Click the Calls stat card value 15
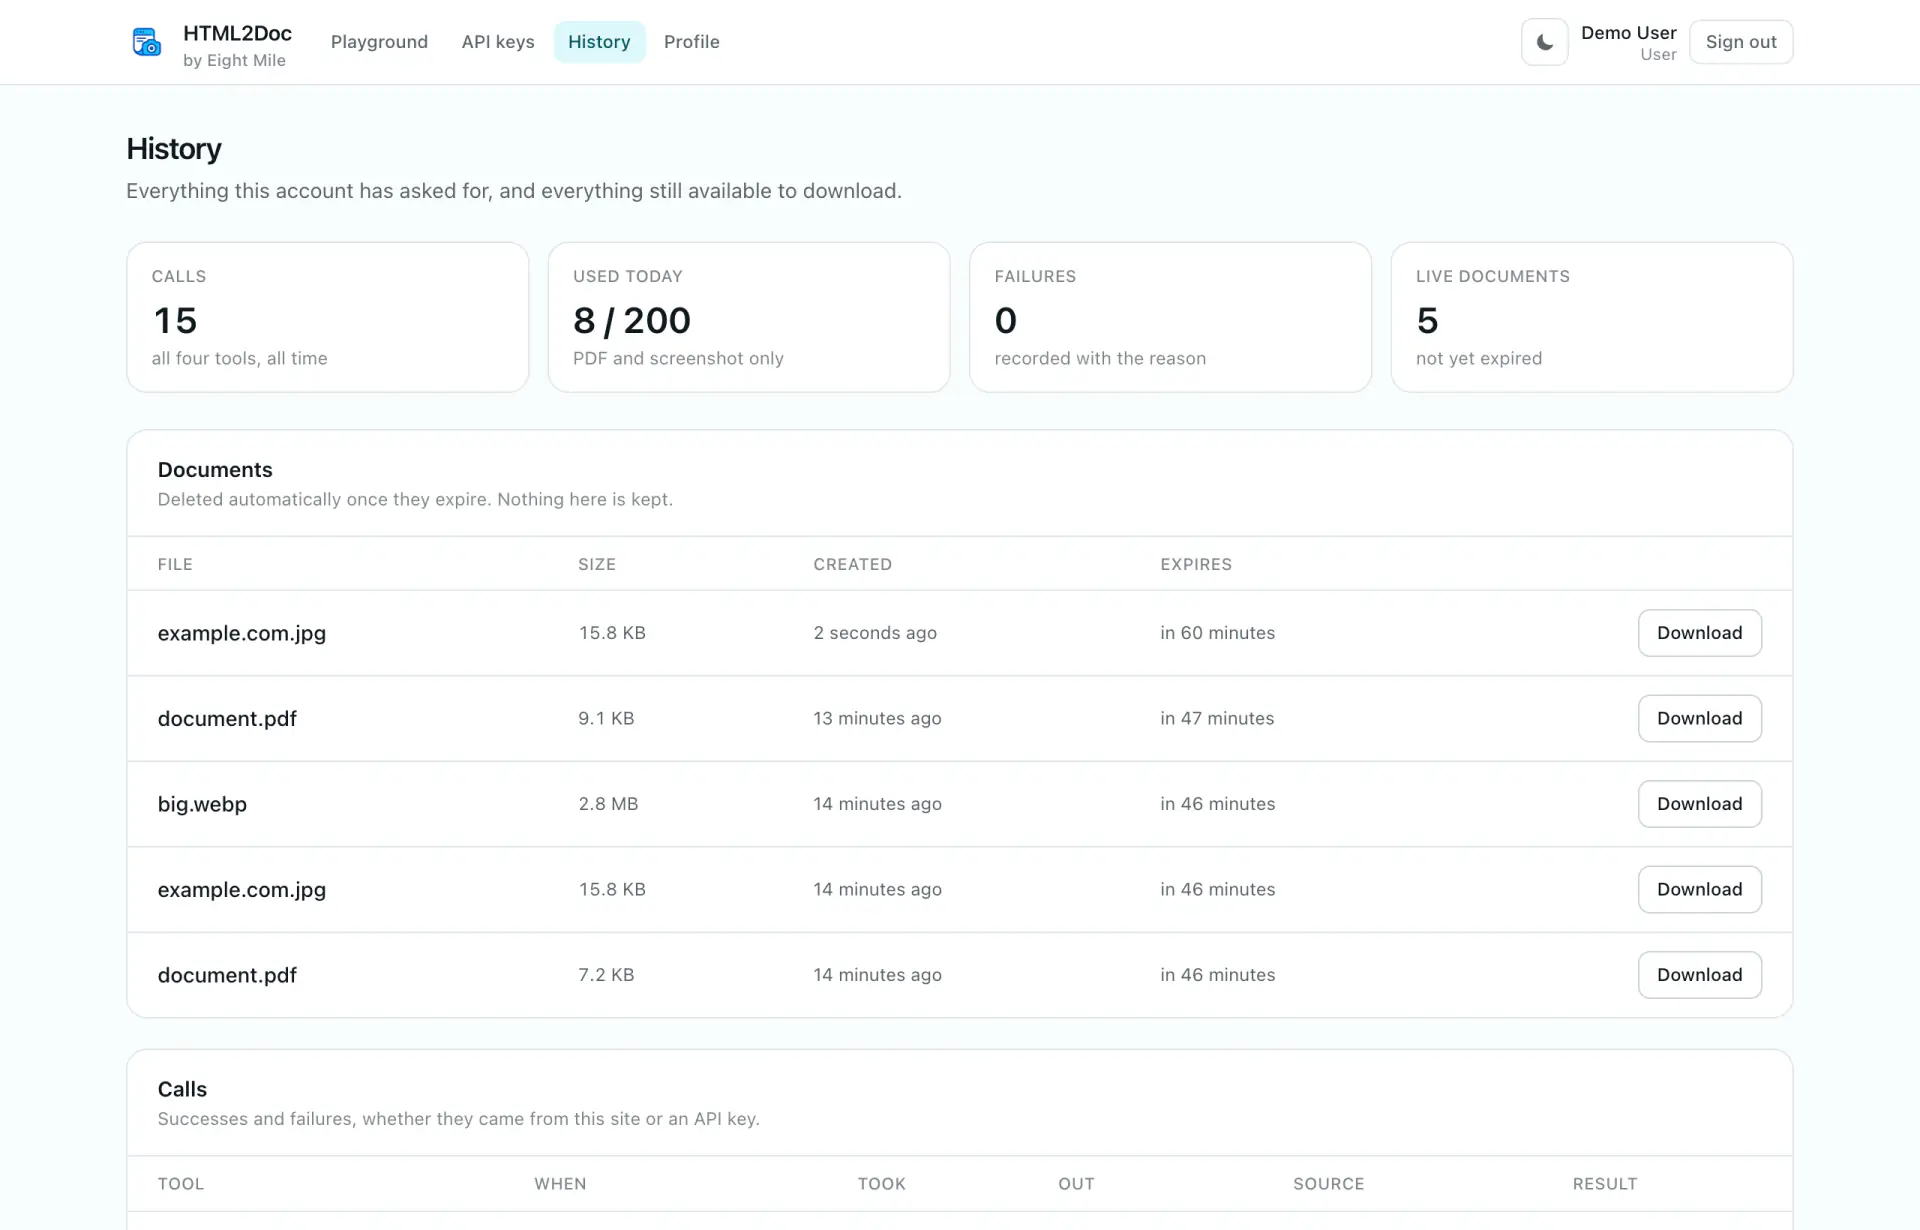1920x1230 pixels. coord(175,320)
